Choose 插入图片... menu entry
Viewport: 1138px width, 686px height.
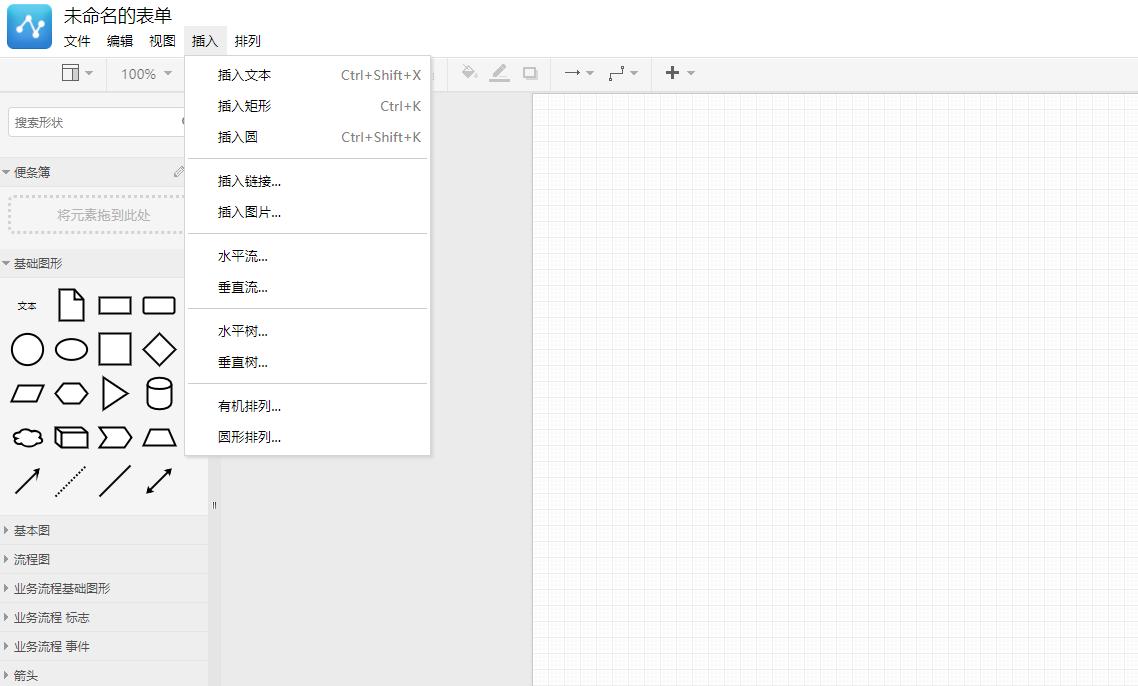coord(308,213)
